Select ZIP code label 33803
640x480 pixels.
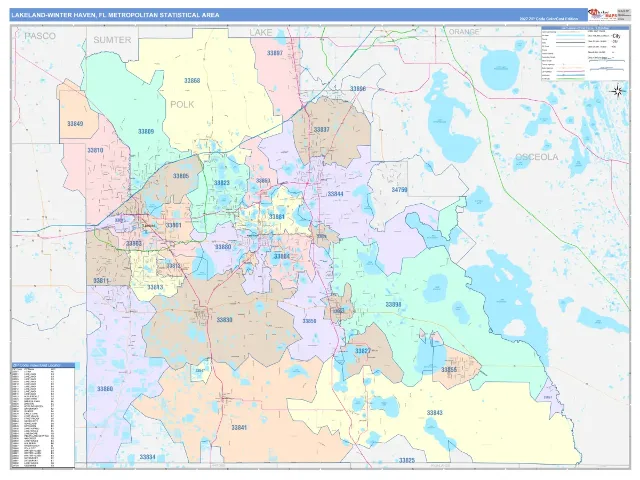click(x=134, y=244)
